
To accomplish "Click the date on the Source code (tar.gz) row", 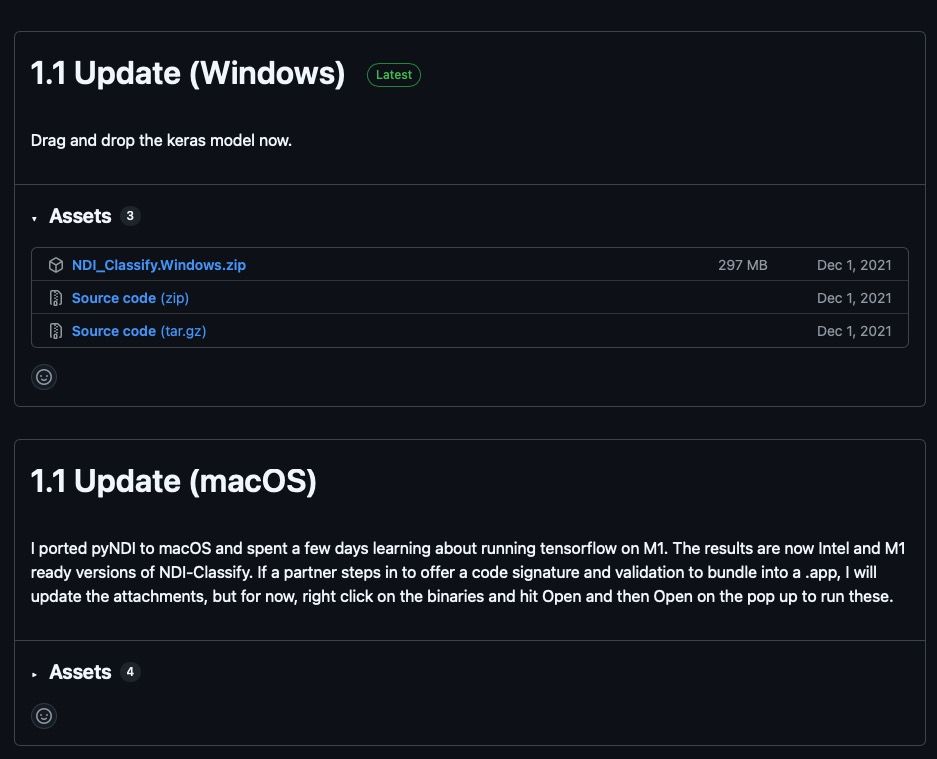I will pos(853,331).
